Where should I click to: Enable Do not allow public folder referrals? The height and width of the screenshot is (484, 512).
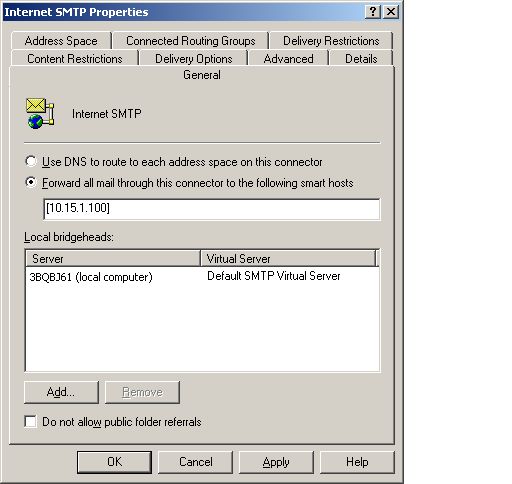(x=31, y=421)
